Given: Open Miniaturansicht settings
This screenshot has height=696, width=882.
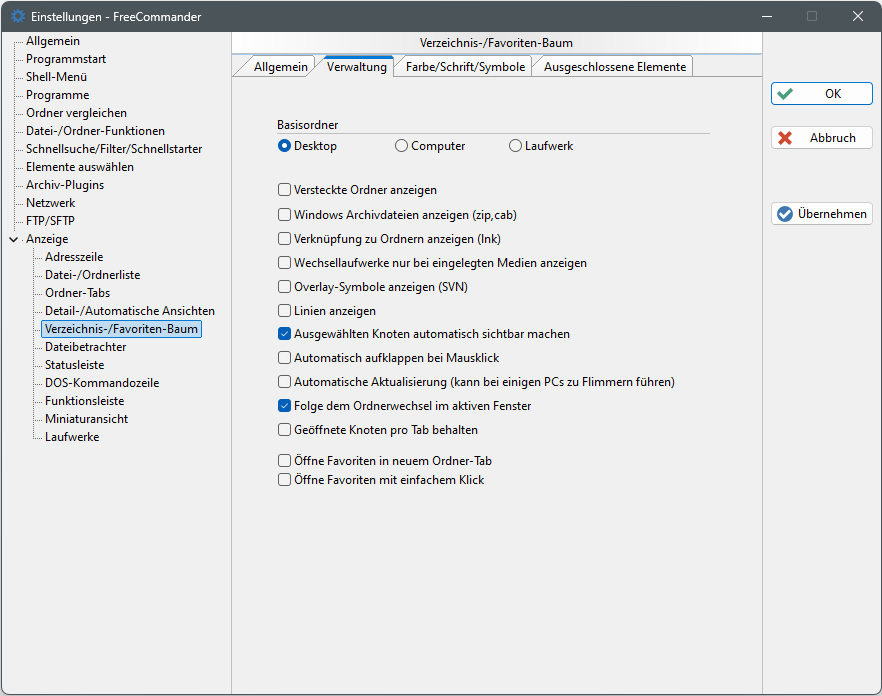Looking at the screenshot, I should point(87,419).
